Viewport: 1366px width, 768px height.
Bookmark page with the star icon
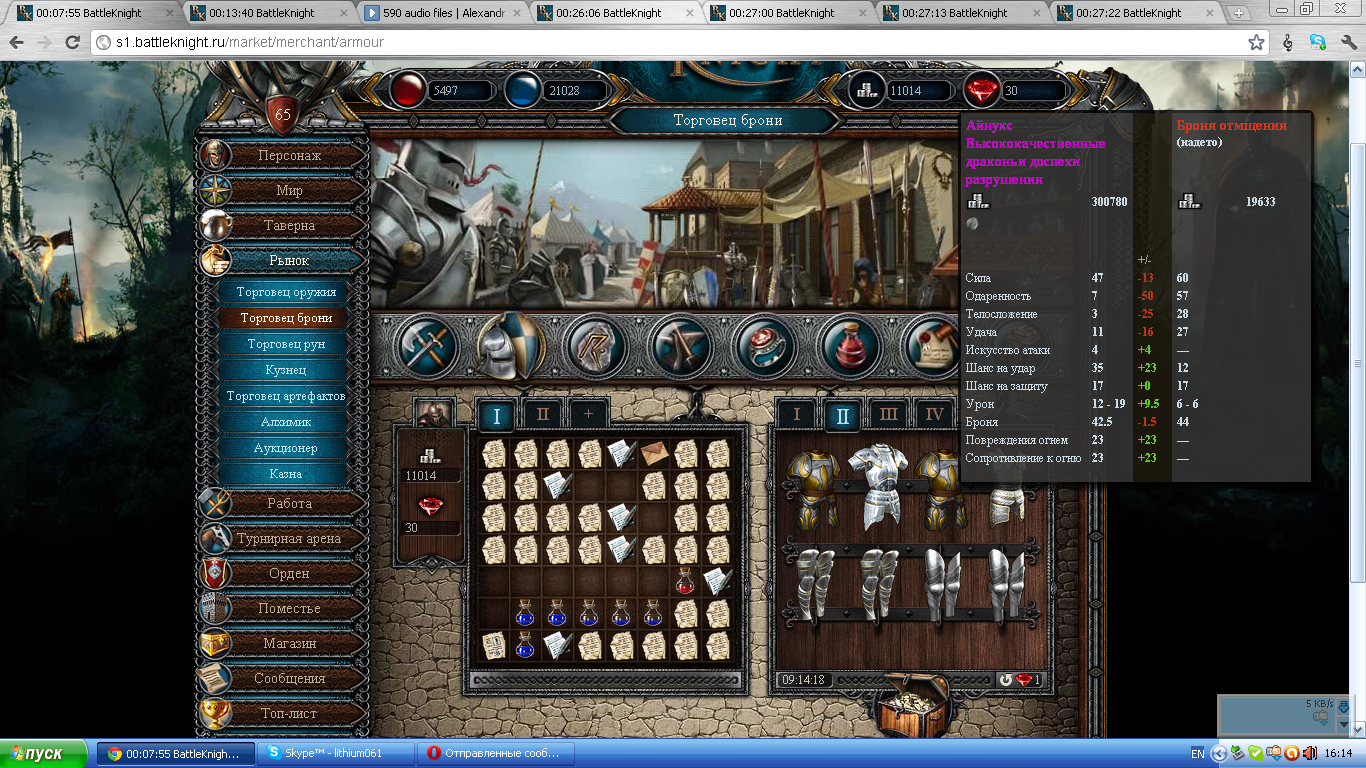point(1257,43)
